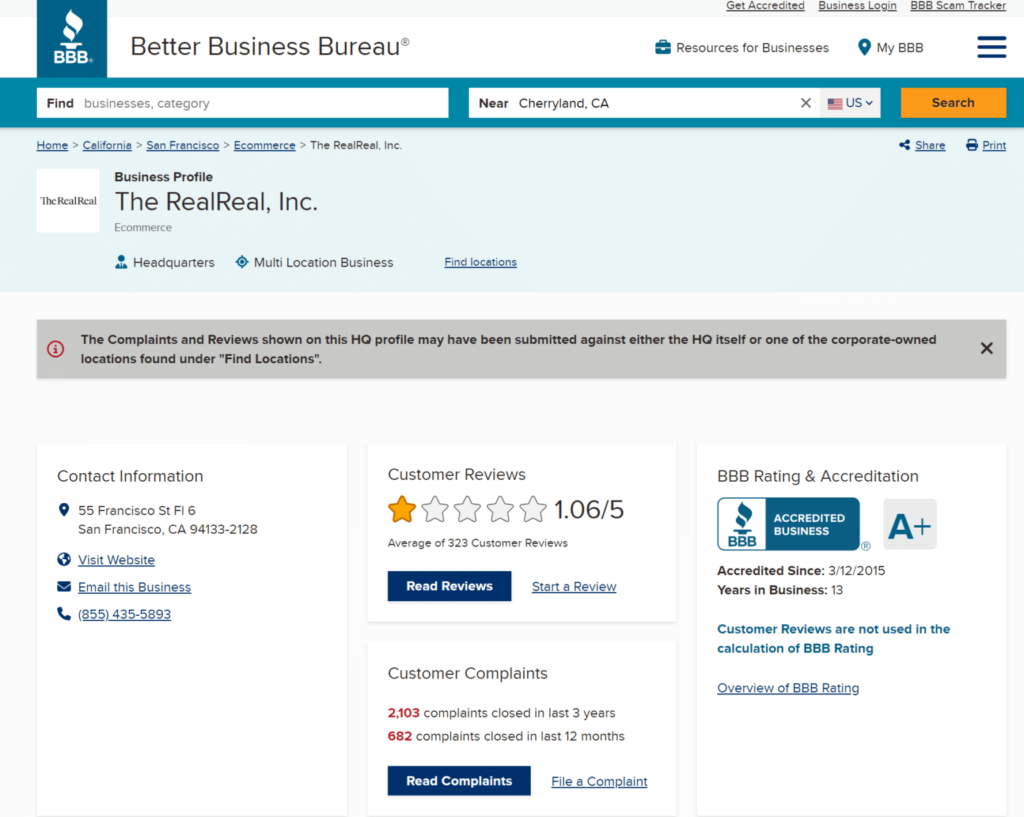Click the Resources for Businesses briefcase icon

662,47
